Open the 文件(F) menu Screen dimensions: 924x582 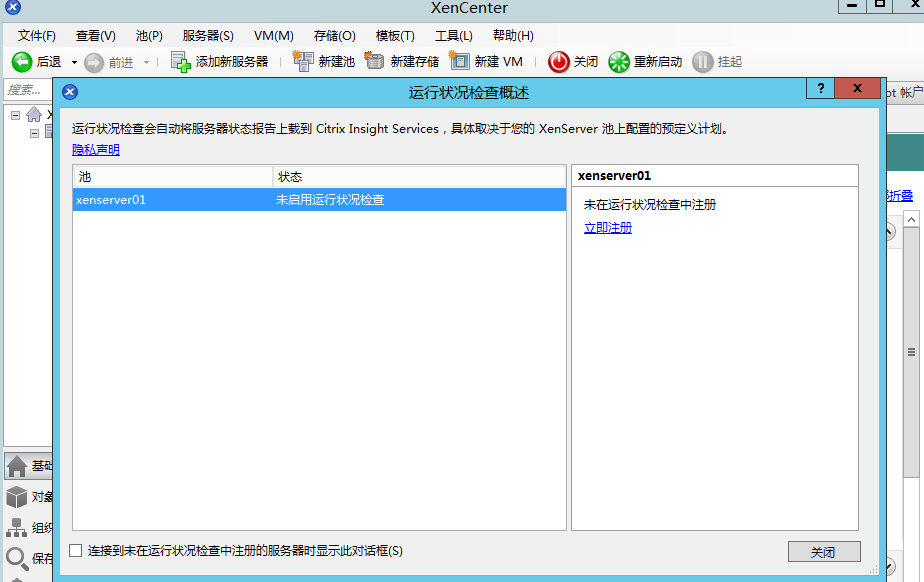point(37,36)
